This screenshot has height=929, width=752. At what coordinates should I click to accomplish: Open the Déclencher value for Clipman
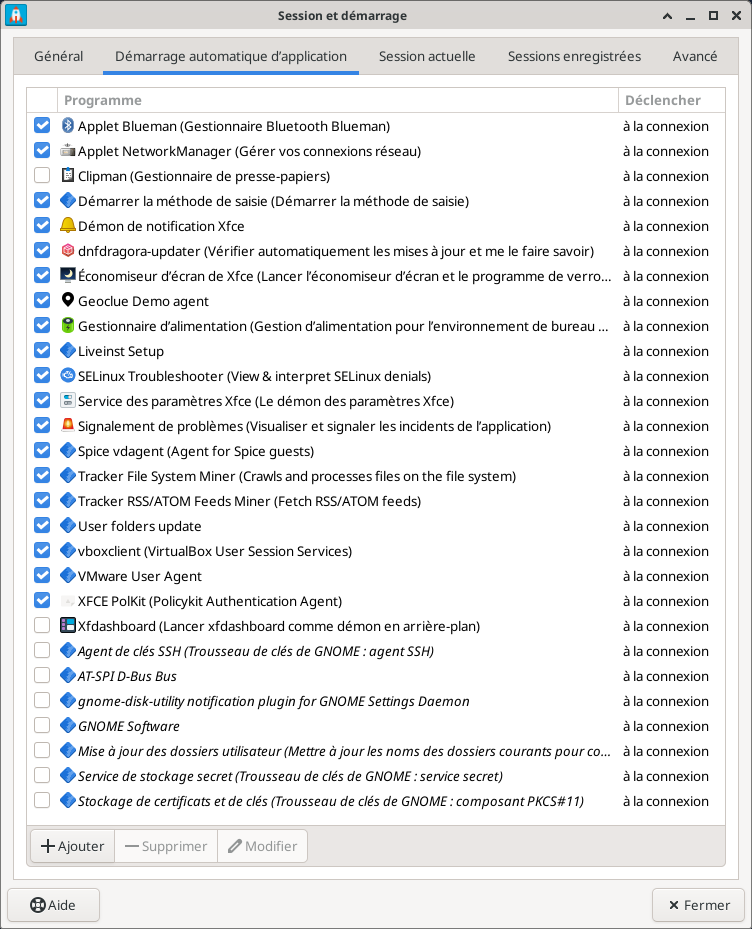(665, 176)
